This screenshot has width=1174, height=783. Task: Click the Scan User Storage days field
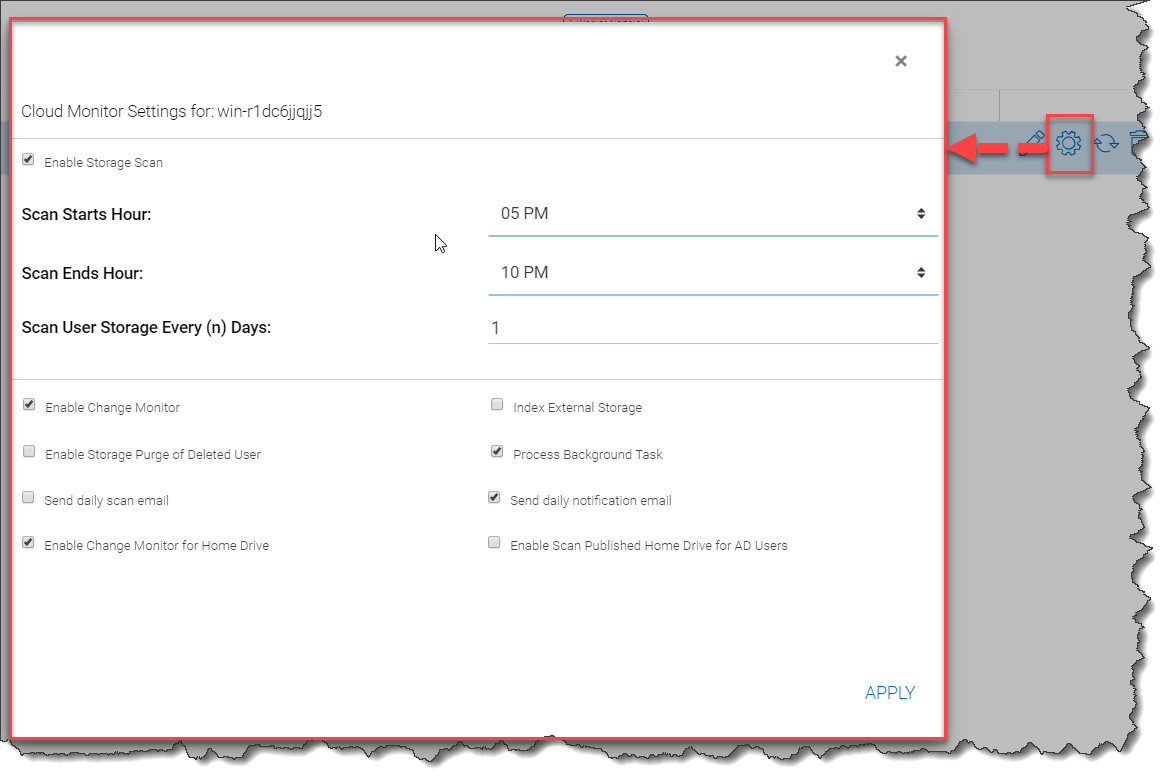pos(713,328)
